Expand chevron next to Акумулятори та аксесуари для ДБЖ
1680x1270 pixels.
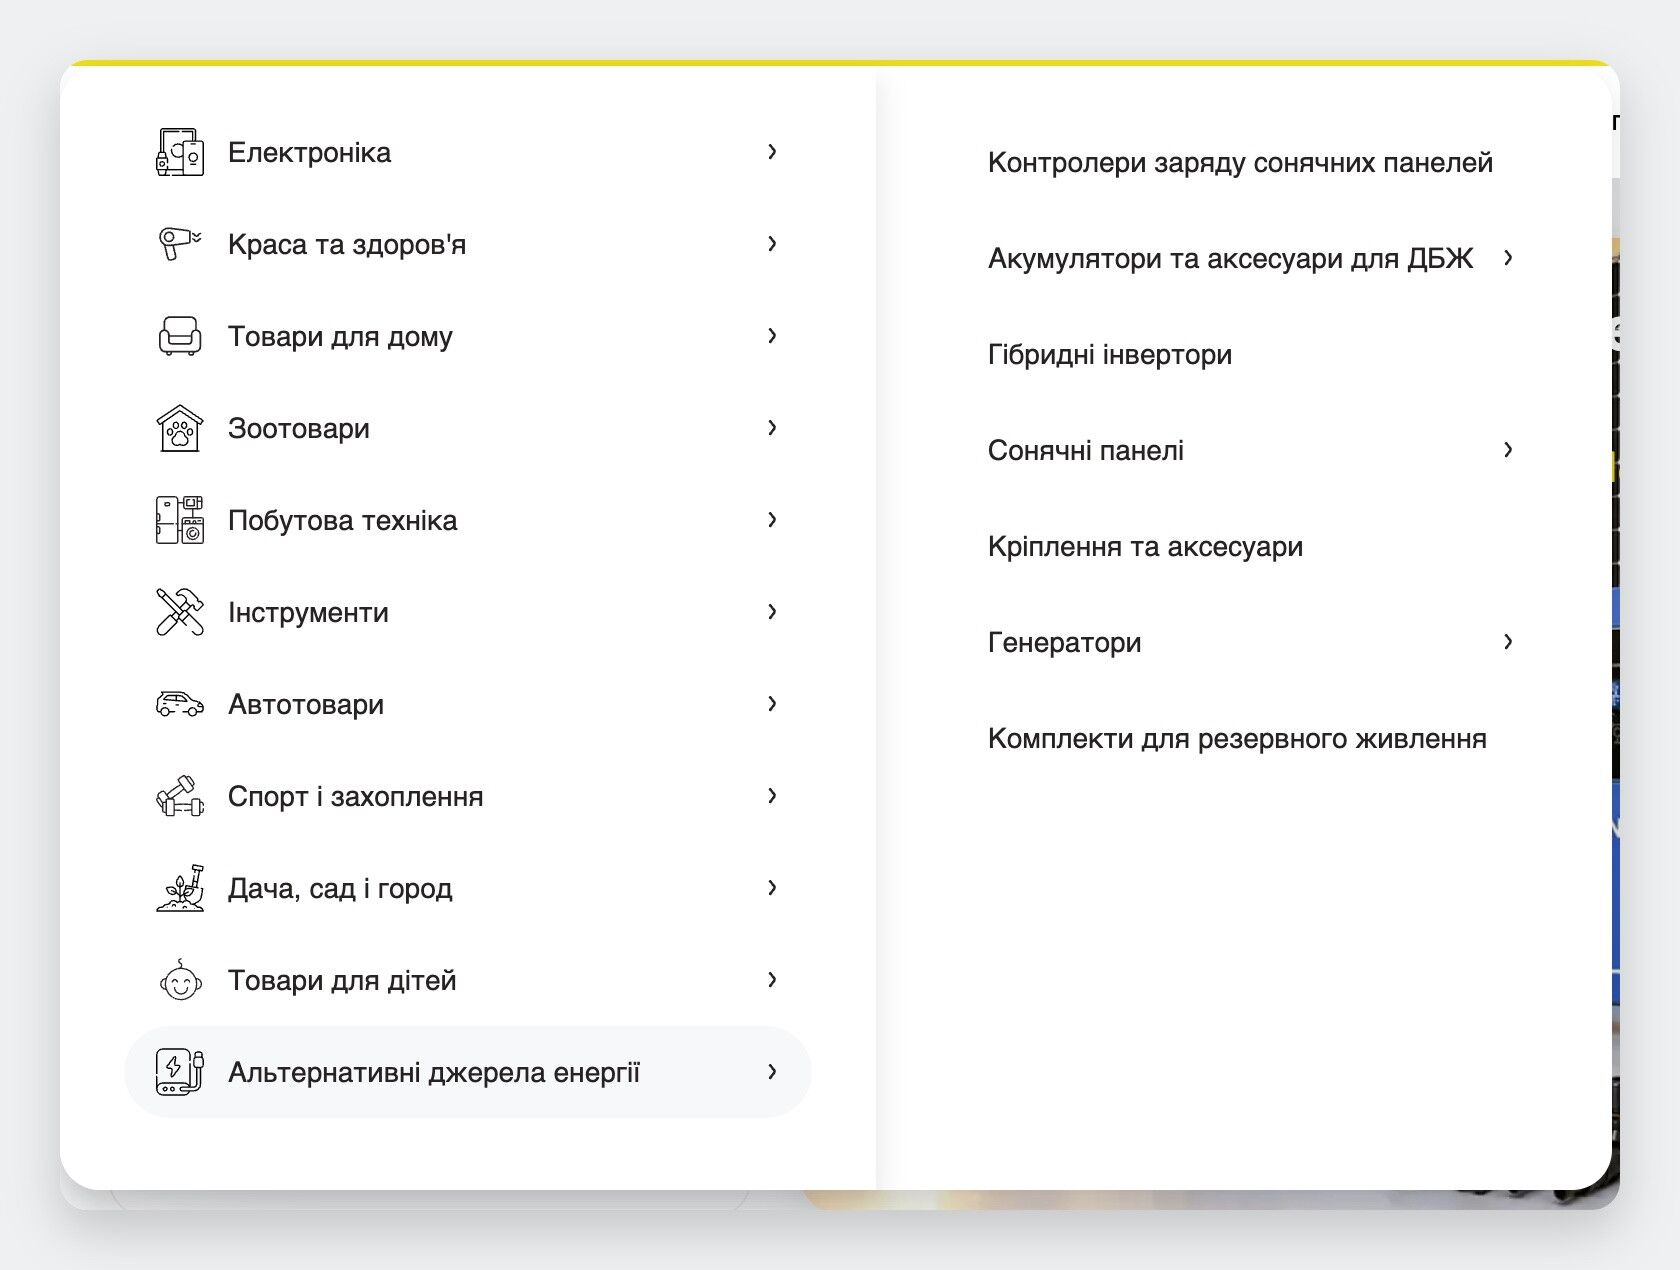point(1508,258)
